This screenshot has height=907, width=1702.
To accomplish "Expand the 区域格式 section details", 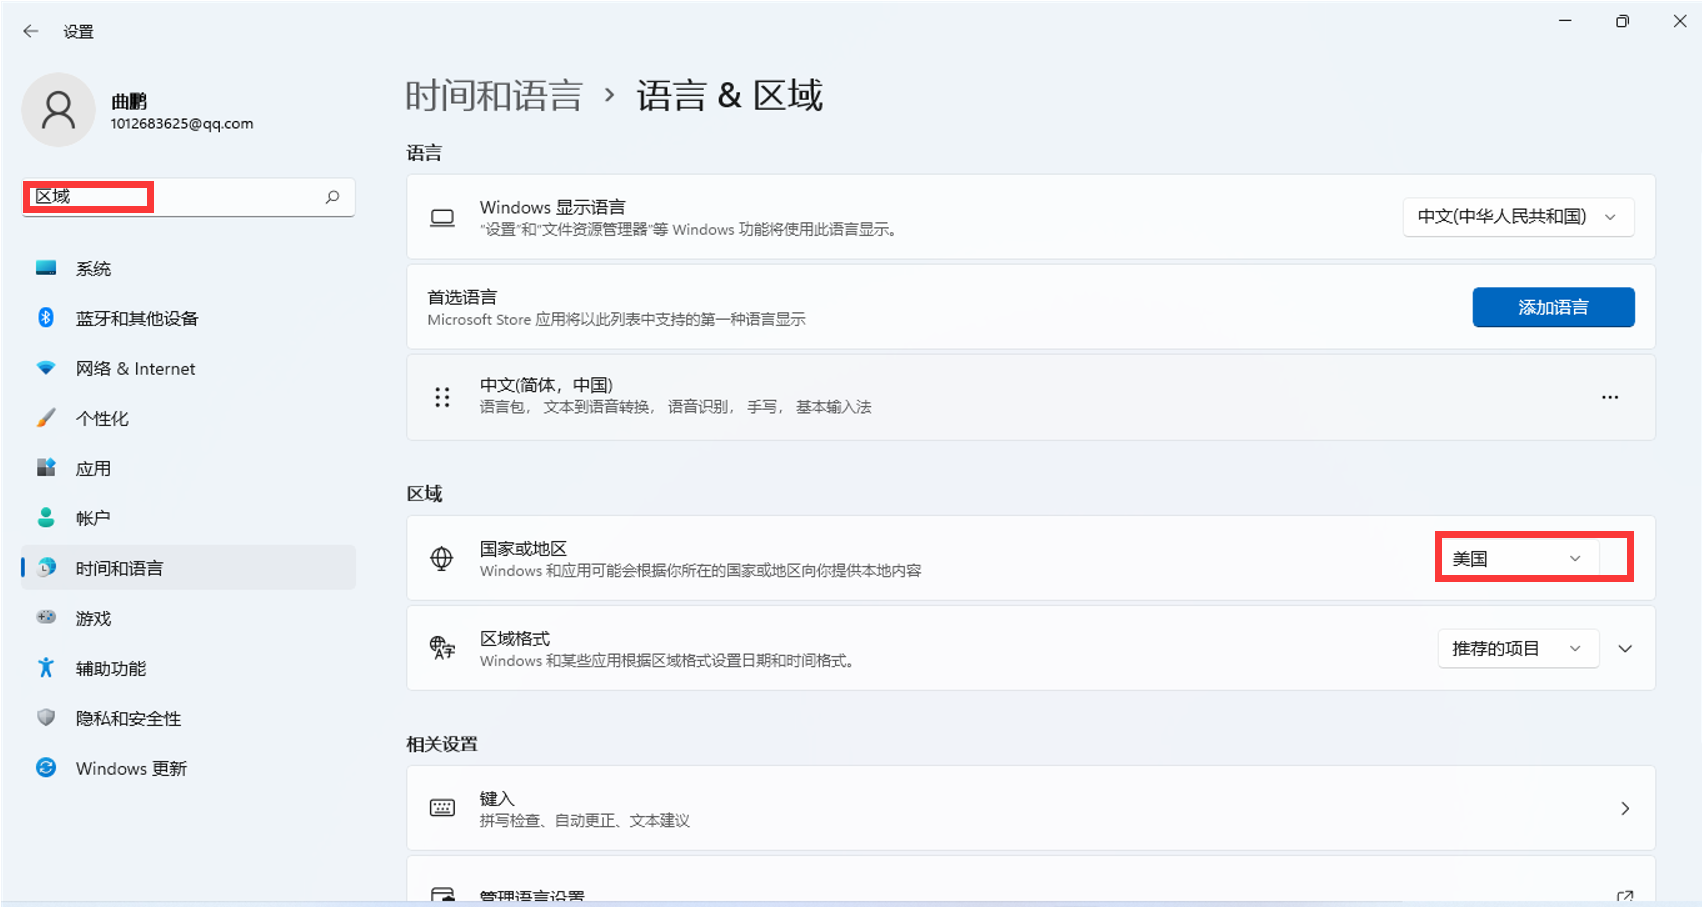I will pyautogui.click(x=1625, y=648).
